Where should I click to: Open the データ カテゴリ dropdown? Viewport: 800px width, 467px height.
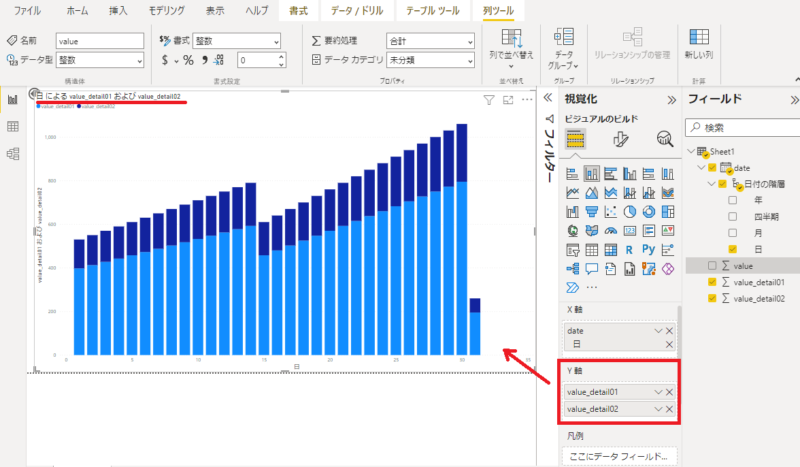431,60
